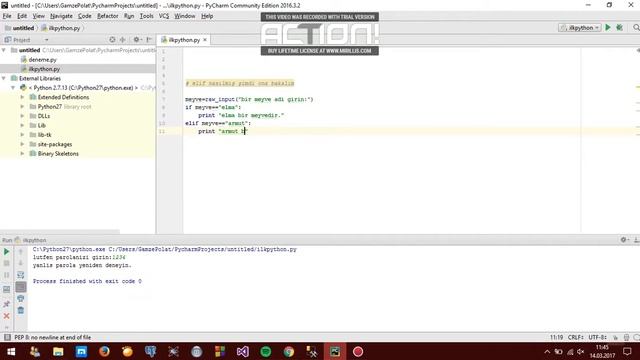Open Project panel settings gear
This screenshot has height=360, width=640.
point(137,40)
